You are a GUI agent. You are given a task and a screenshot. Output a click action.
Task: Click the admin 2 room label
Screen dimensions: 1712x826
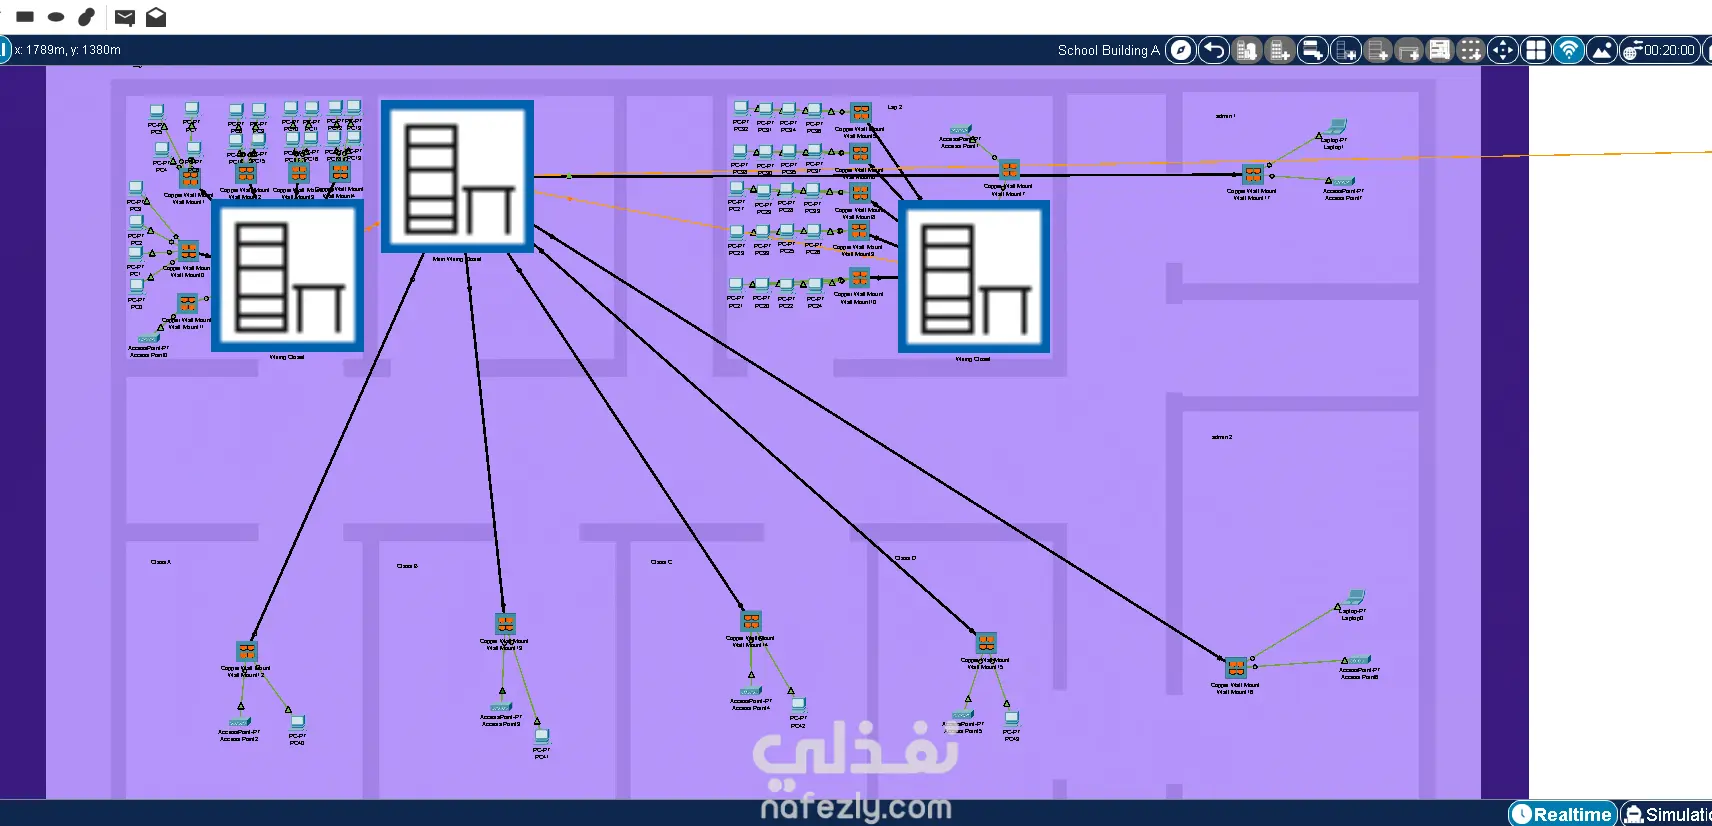1222,437
